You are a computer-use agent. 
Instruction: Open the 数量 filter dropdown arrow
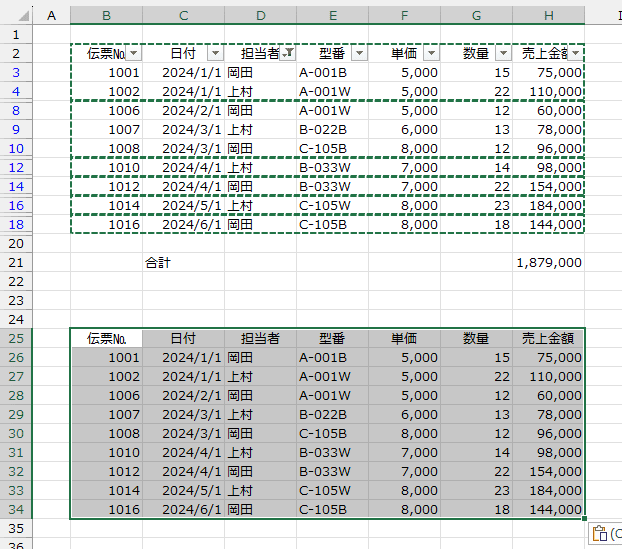[x=503, y=53]
